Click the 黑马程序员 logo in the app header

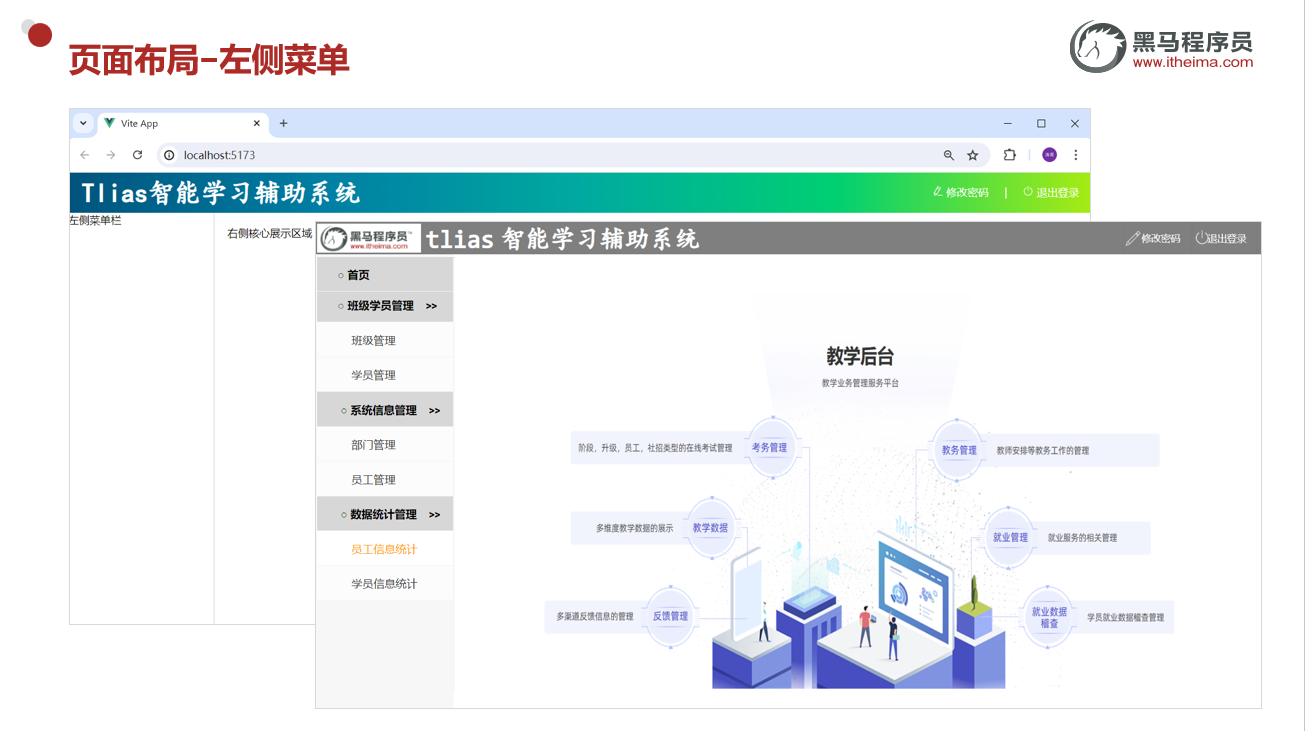click(369, 237)
